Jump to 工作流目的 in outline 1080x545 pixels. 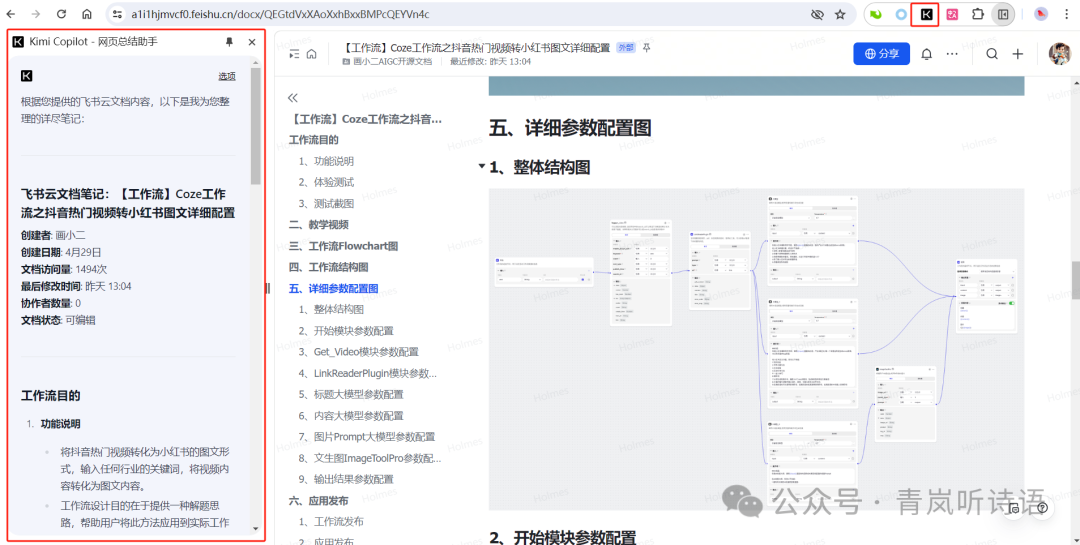pos(313,140)
